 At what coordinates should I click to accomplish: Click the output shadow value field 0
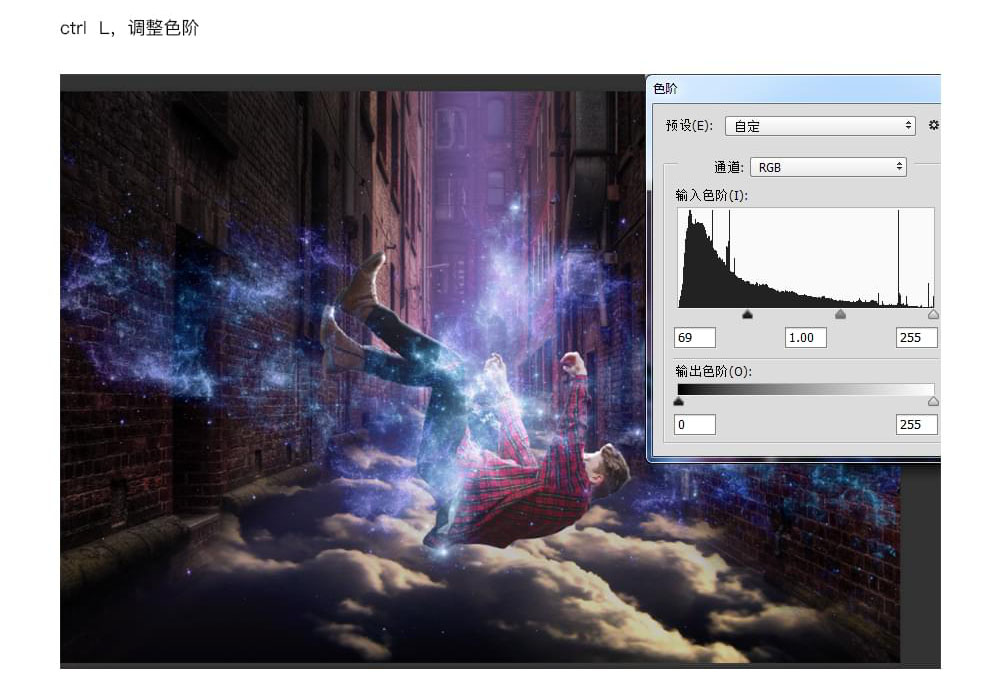695,425
